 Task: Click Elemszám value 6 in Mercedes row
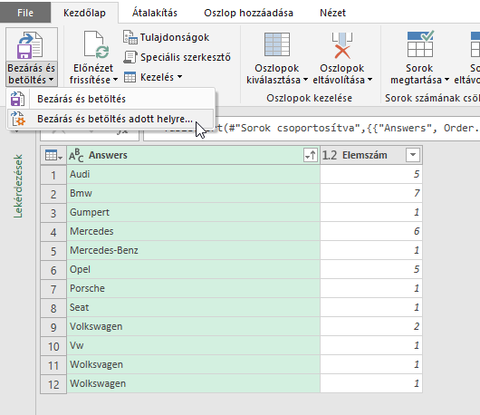[x=371, y=231]
